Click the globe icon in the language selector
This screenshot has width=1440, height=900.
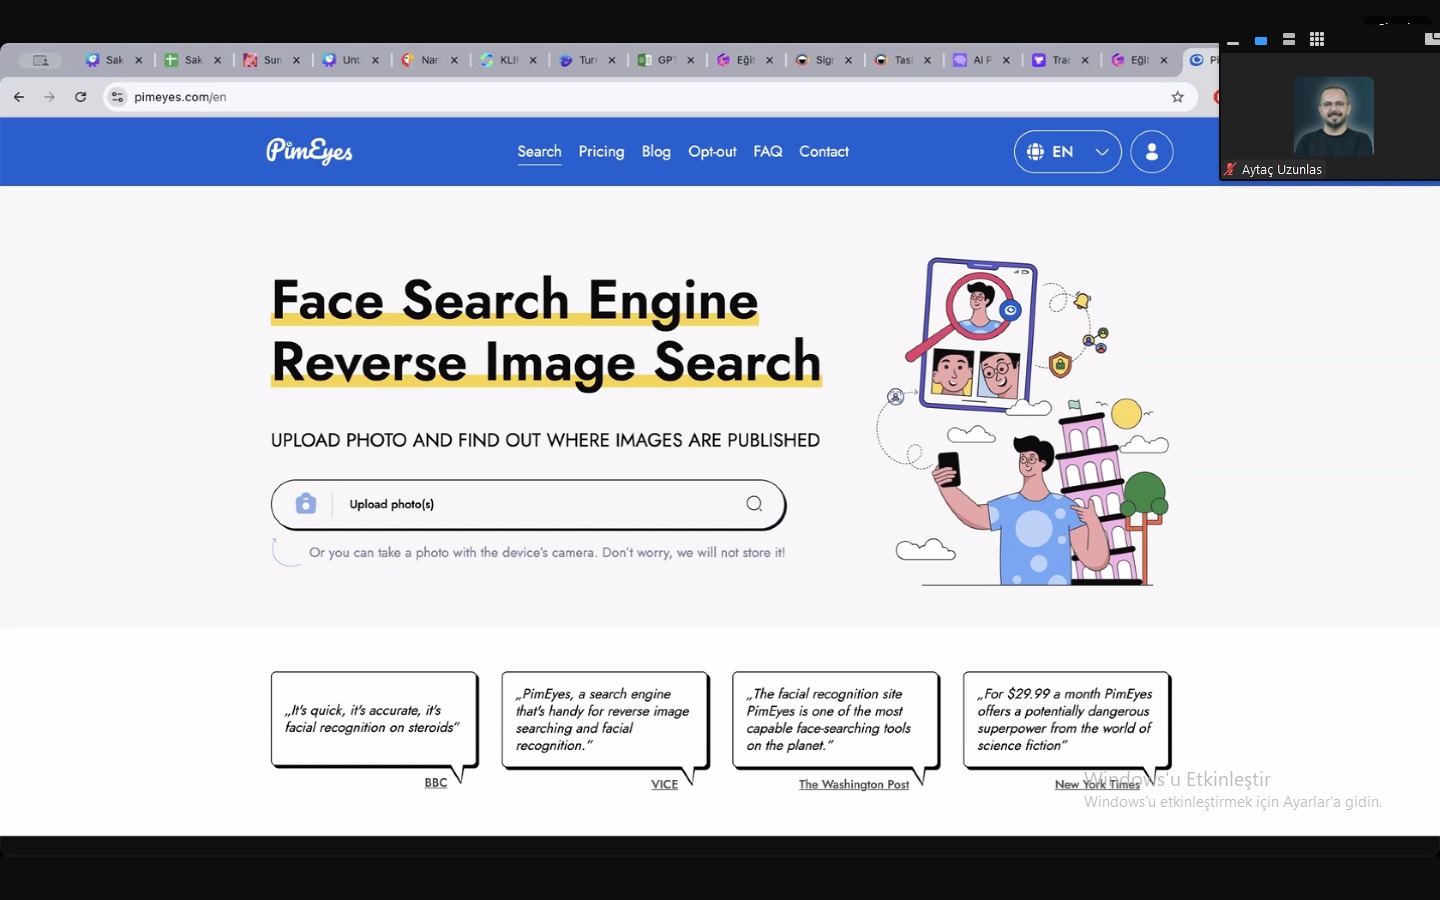[x=1035, y=152]
